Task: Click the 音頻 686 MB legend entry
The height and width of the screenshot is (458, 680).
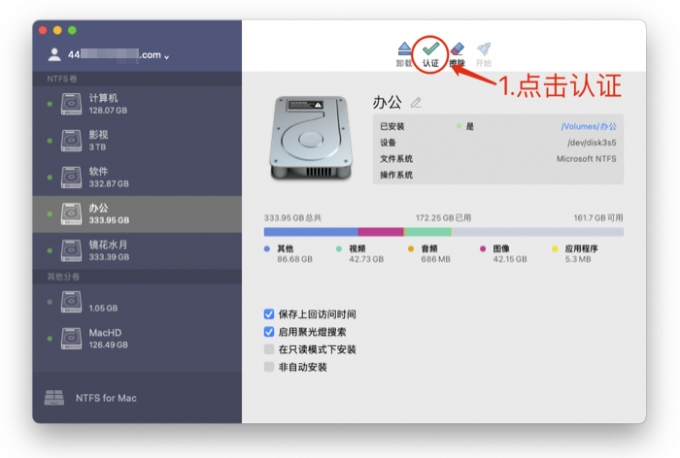Action: (x=429, y=254)
